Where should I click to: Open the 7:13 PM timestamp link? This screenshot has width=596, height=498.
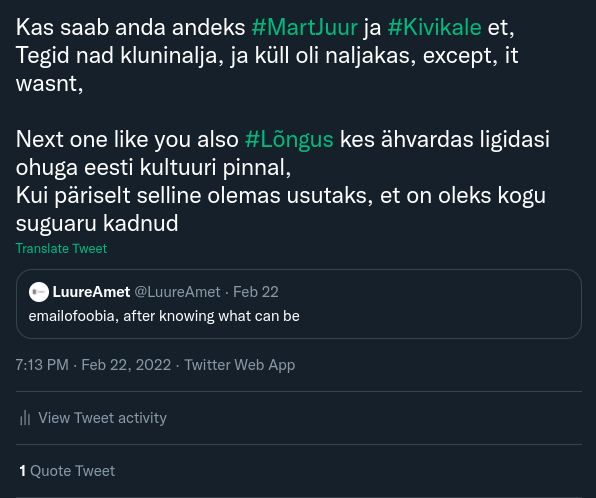[42, 365]
